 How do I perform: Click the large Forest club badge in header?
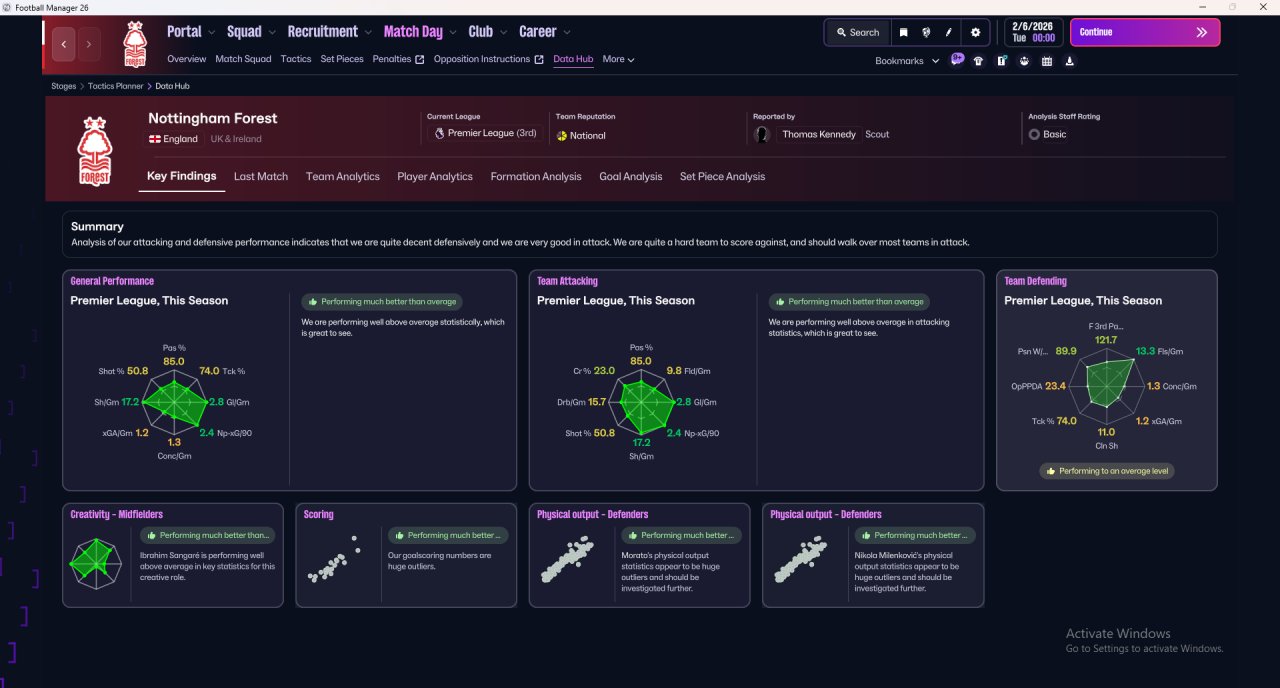click(x=95, y=152)
